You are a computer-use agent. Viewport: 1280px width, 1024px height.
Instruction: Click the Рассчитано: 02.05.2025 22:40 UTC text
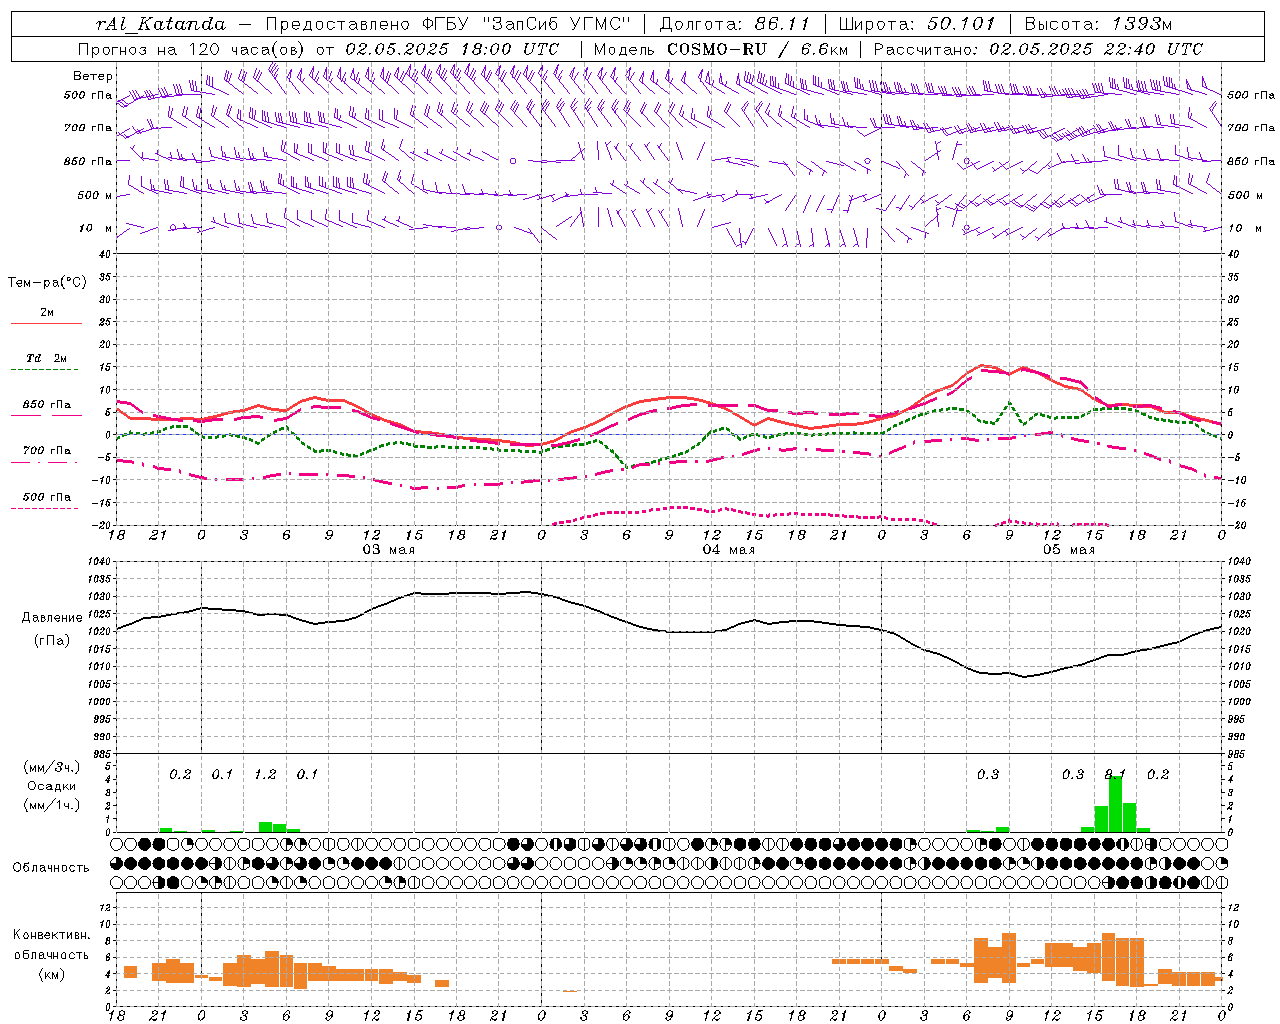click(1038, 49)
